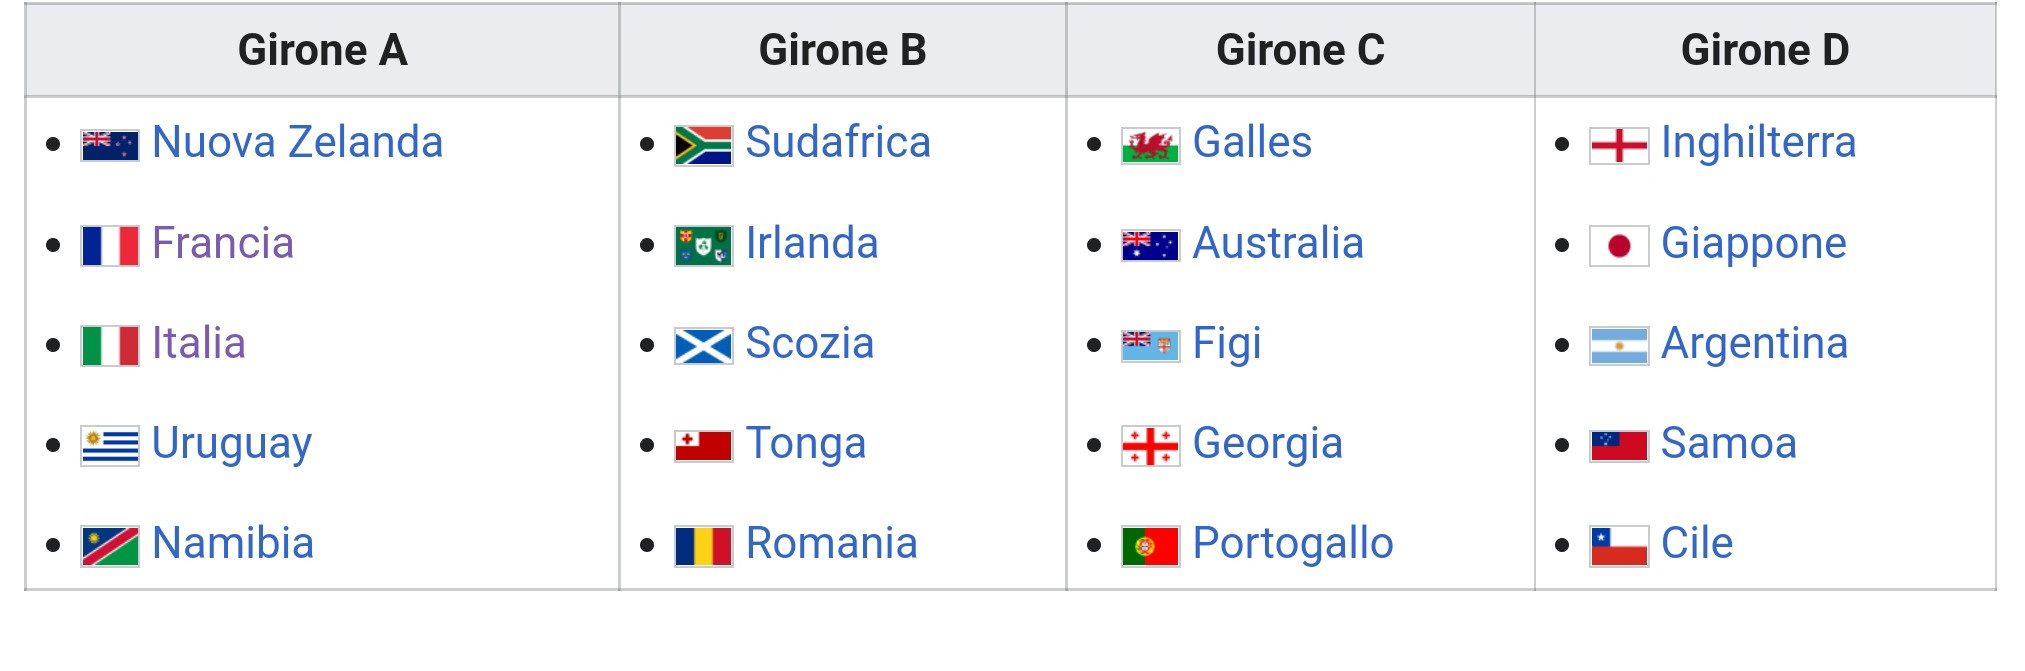Click the Namibia flag icon
This screenshot has width=2025, height=671.
(110, 546)
